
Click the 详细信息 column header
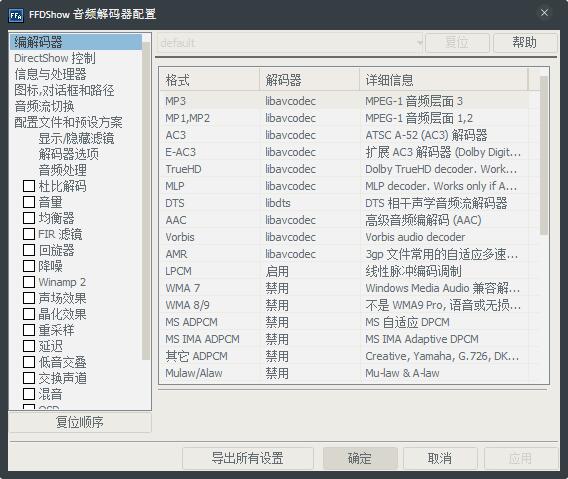pos(444,80)
